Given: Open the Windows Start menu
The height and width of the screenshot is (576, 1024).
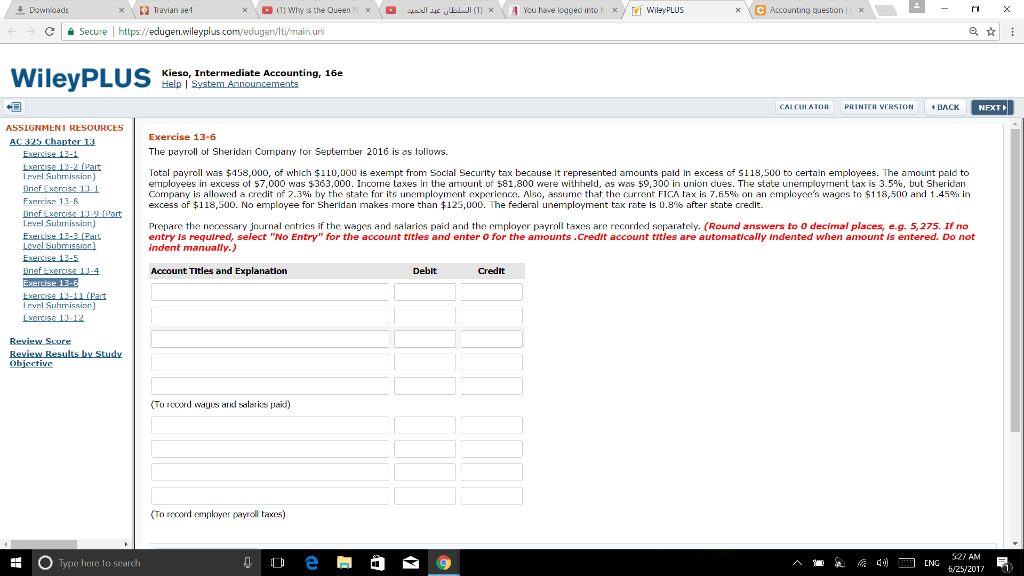Looking at the screenshot, I should (16, 563).
